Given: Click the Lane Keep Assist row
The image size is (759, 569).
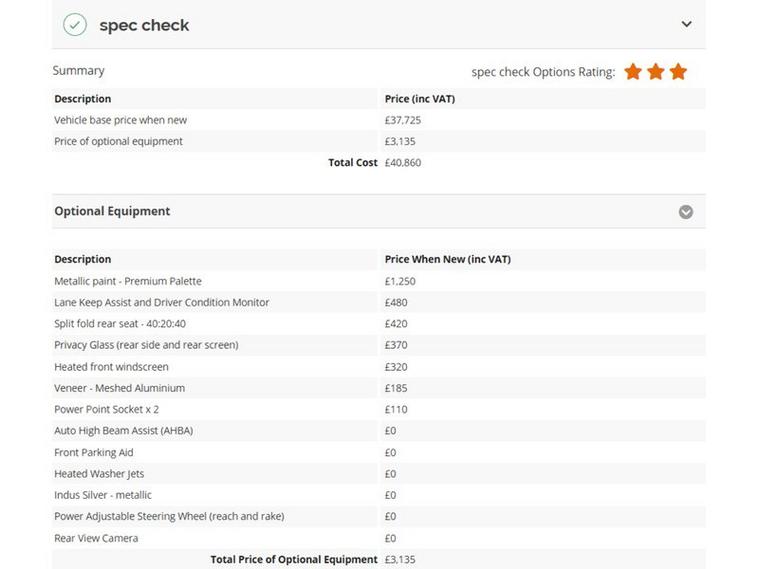Looking at the screenshot, I should tap(161, 302).
